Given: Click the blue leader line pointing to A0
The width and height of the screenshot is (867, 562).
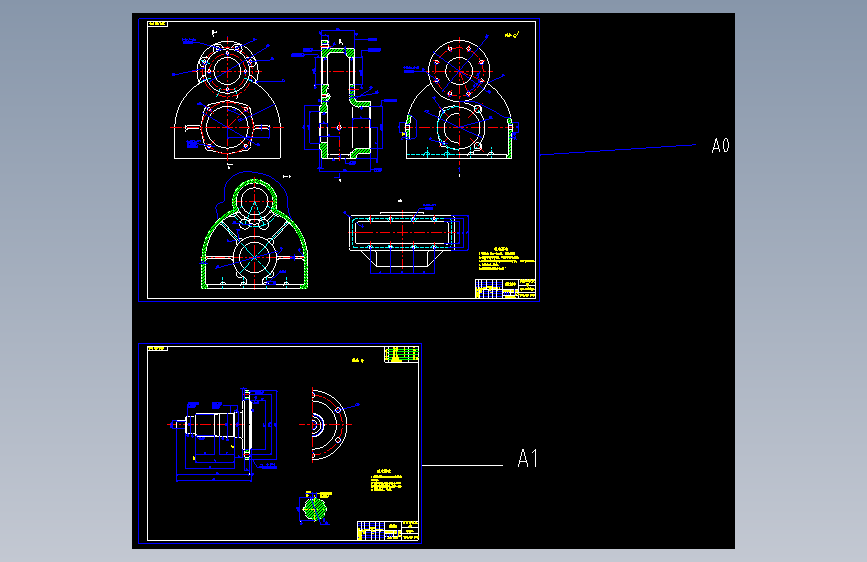Looking at the screenshot, I should [x=618, y=150].
